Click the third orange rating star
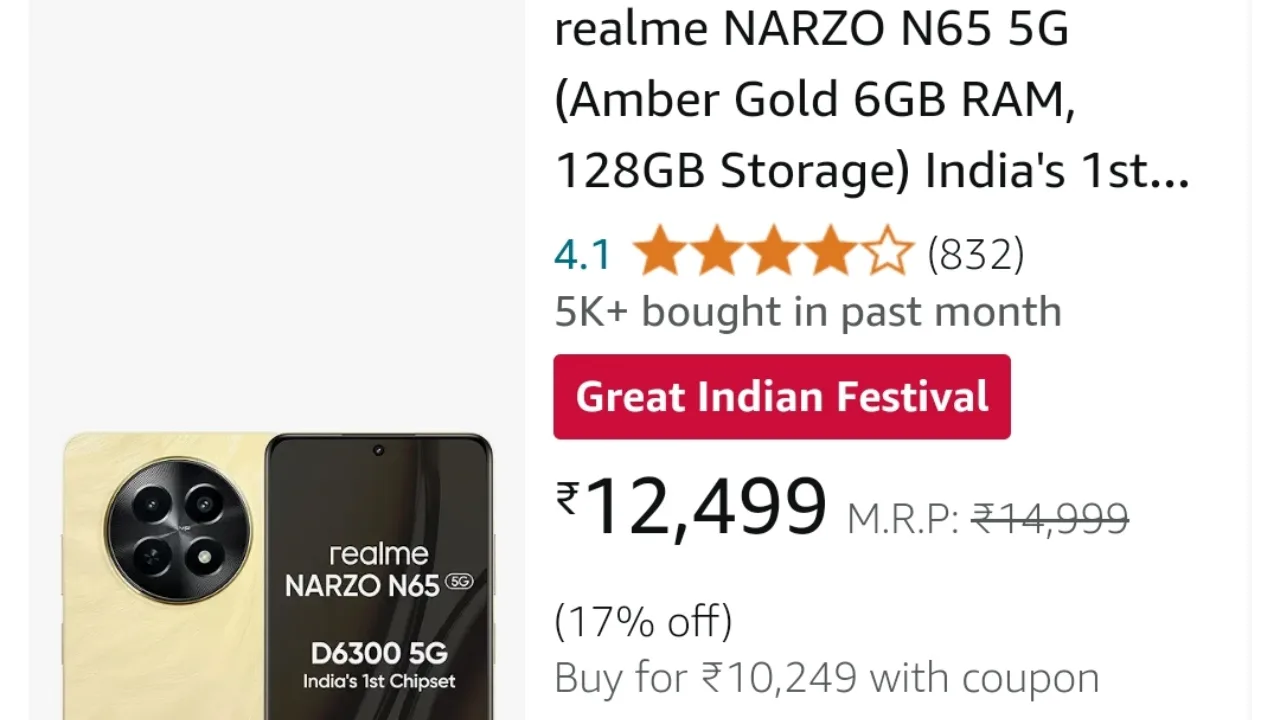Screen dimensions: 1280x720 [x=774, y=251]
